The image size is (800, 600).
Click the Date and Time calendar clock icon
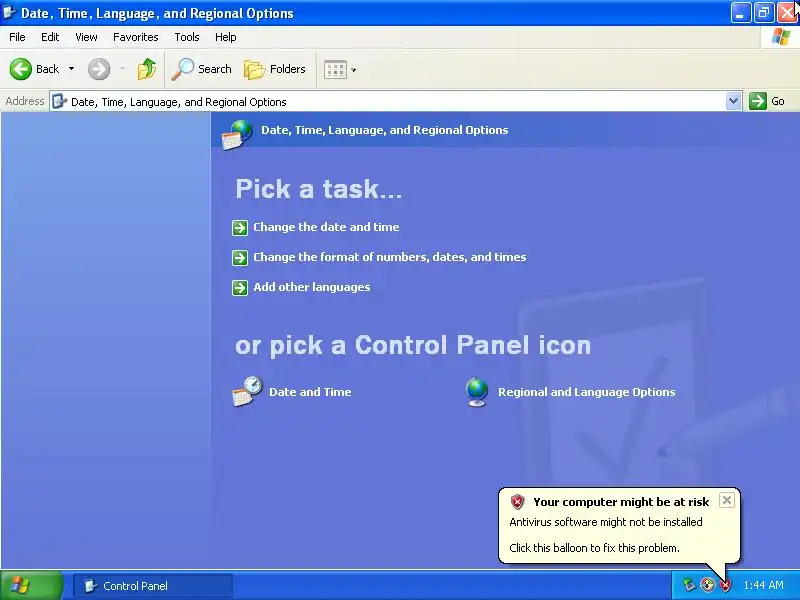[247, 391]
